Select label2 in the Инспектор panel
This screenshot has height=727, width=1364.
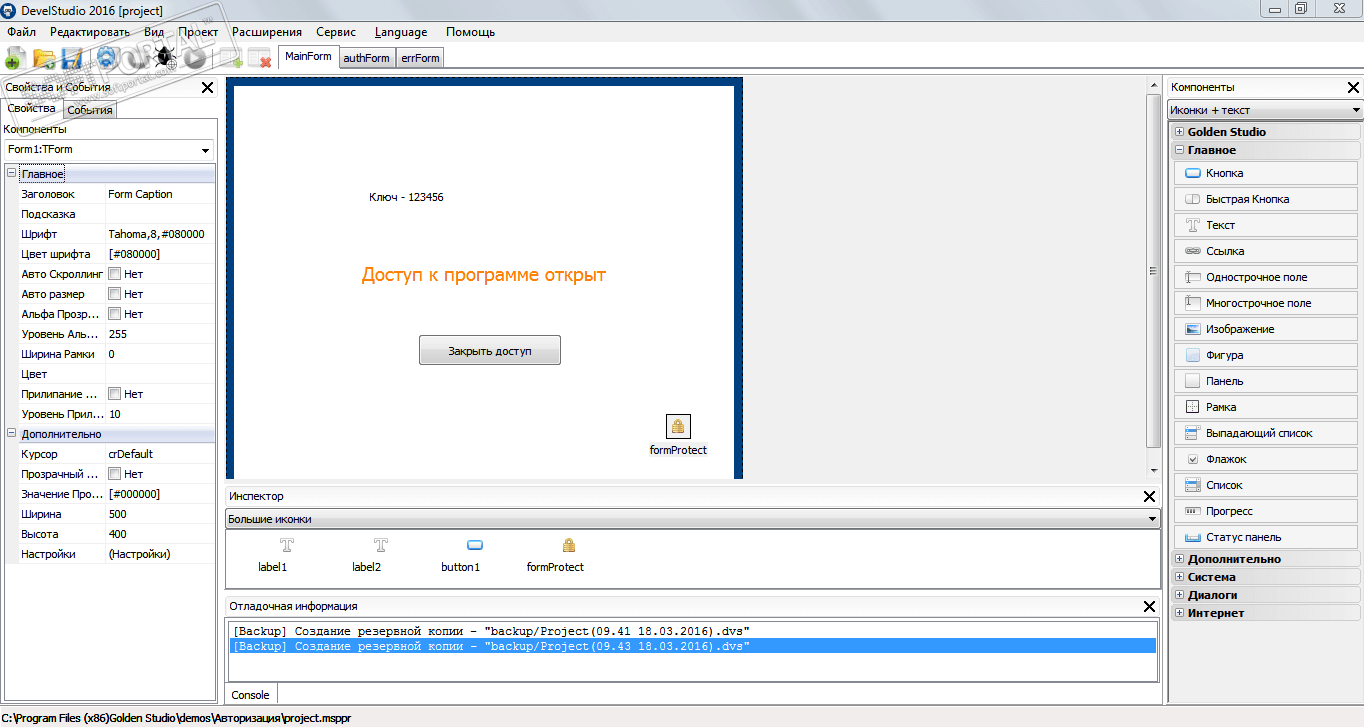[366, 555]
